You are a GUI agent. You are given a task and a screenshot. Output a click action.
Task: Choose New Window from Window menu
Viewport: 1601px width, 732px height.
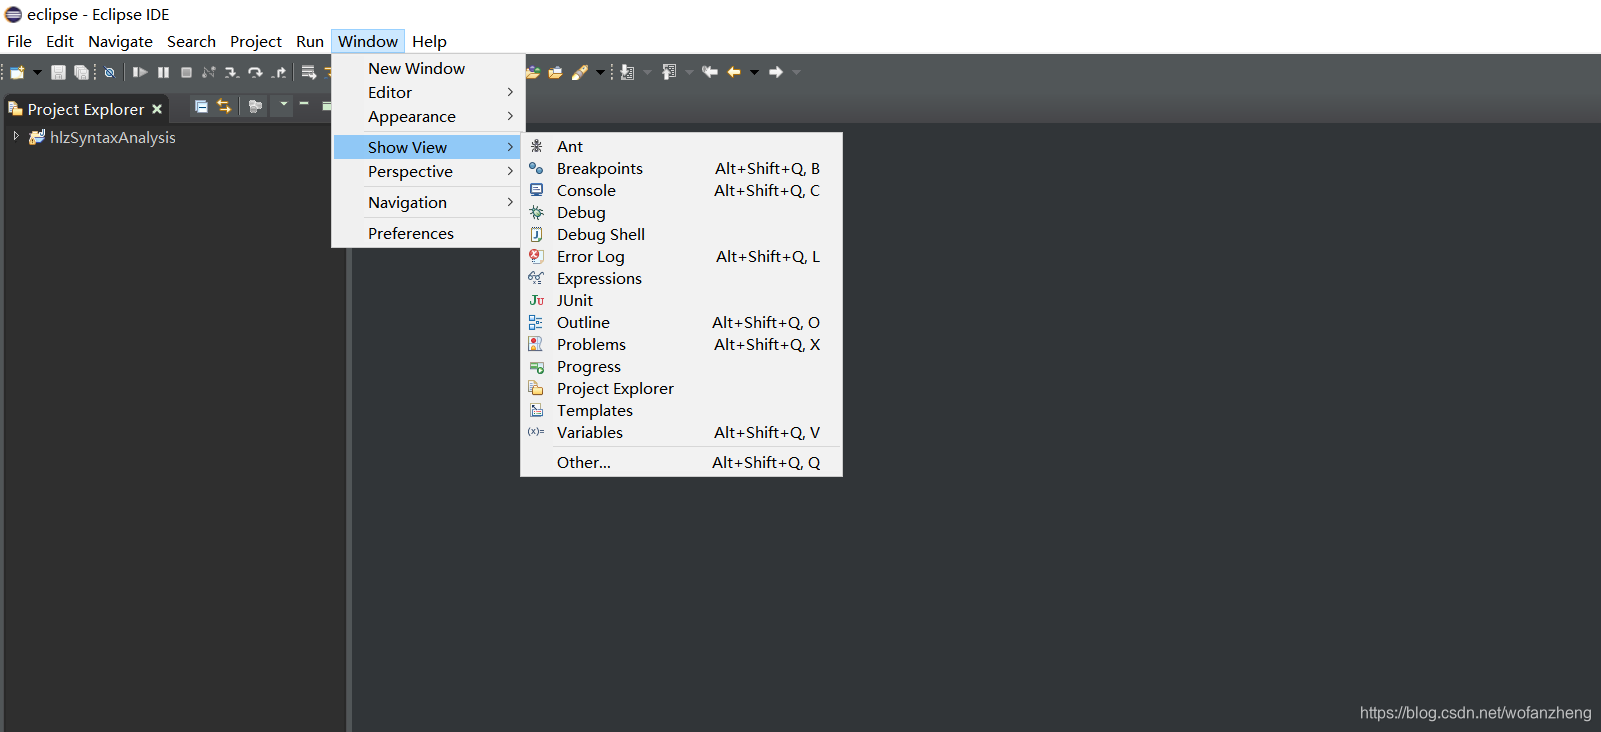(428, 68)
